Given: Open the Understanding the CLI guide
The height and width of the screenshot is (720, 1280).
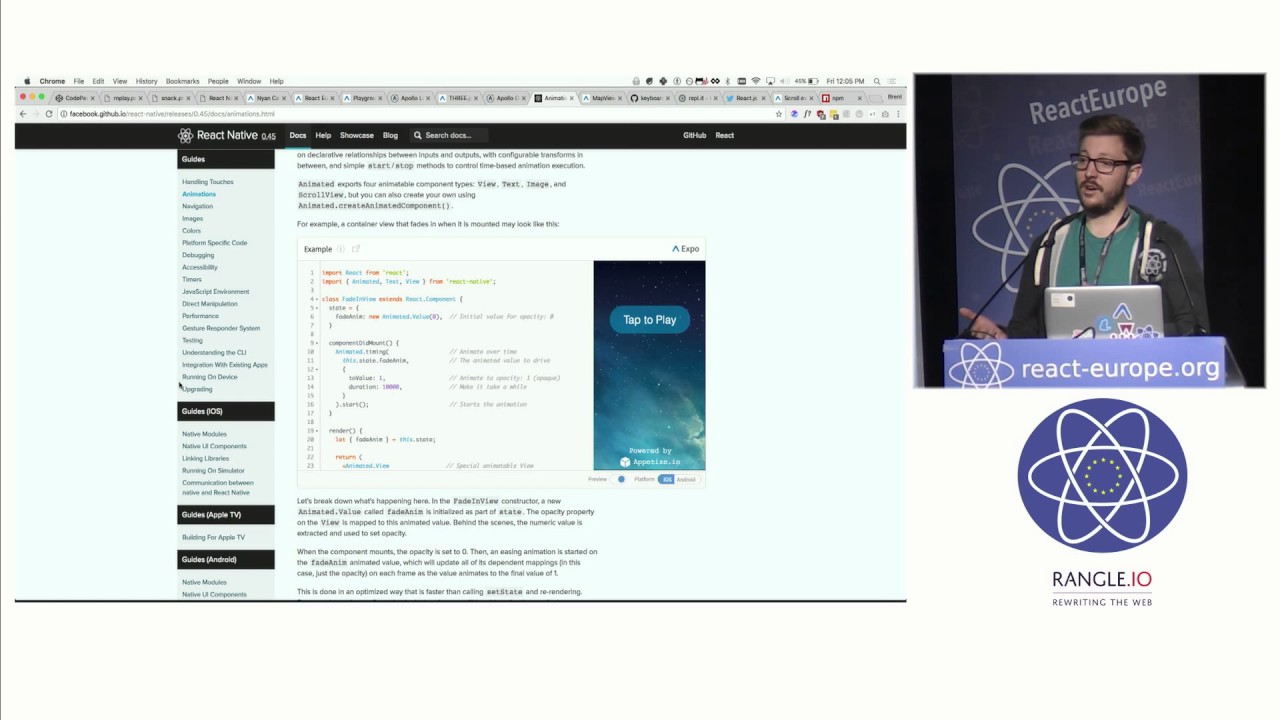Looking at the screenshot, I should point(214,352).
